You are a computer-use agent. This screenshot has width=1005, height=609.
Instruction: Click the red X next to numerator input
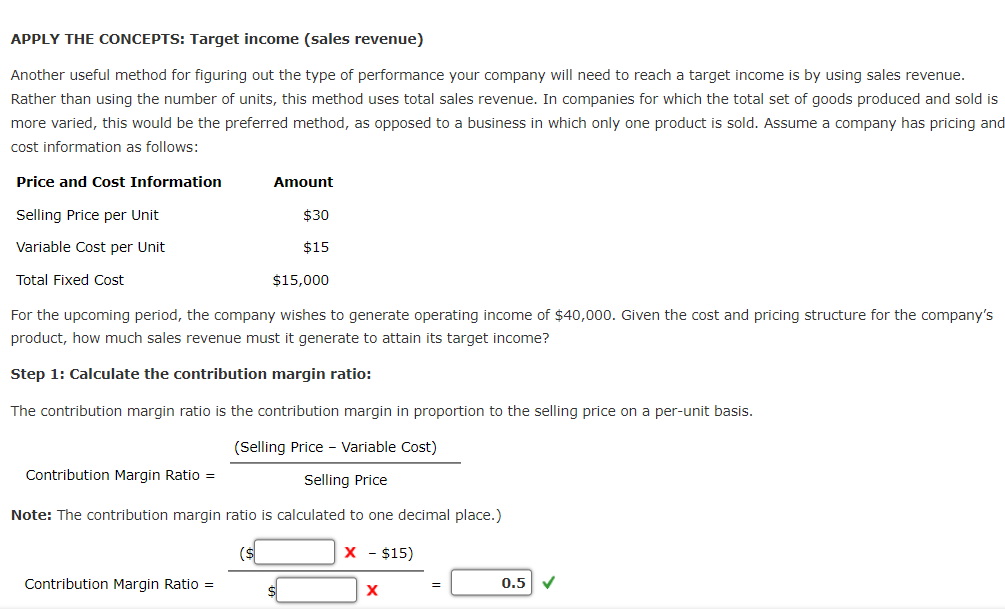pos(350,553)
